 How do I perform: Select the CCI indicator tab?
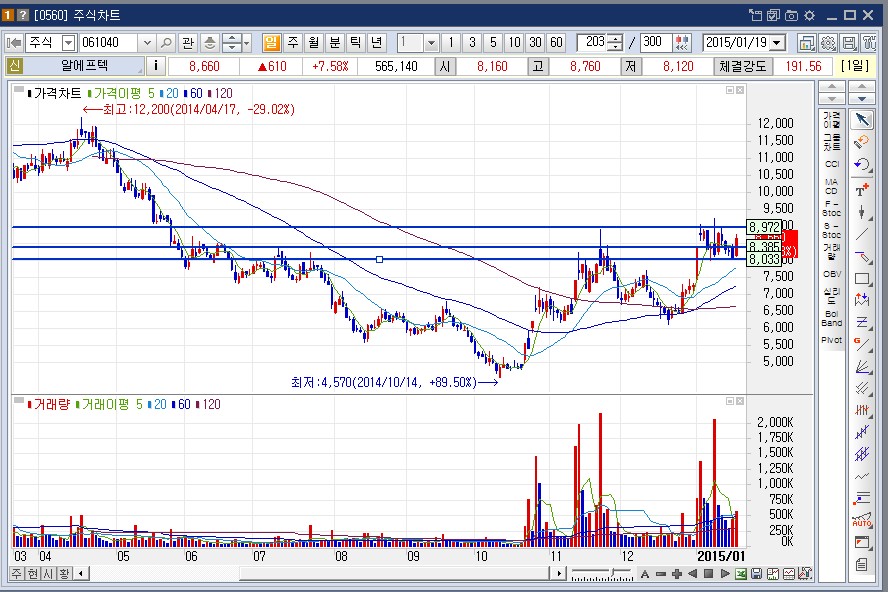click(832, 164)
